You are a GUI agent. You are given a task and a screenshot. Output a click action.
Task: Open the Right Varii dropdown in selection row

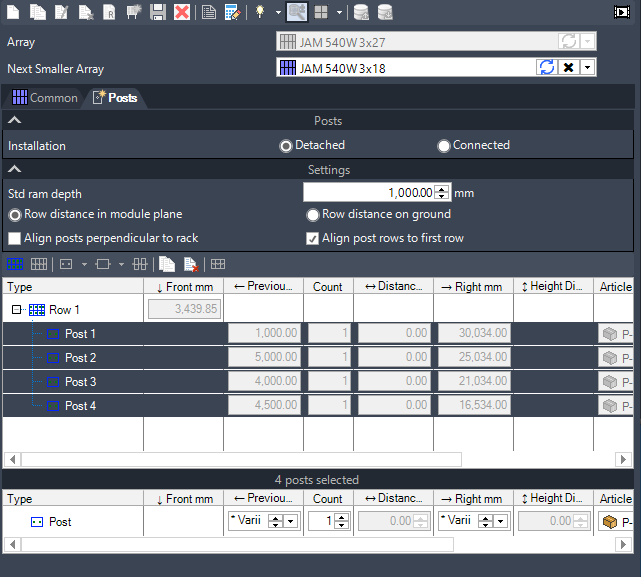tap(501, 521)
